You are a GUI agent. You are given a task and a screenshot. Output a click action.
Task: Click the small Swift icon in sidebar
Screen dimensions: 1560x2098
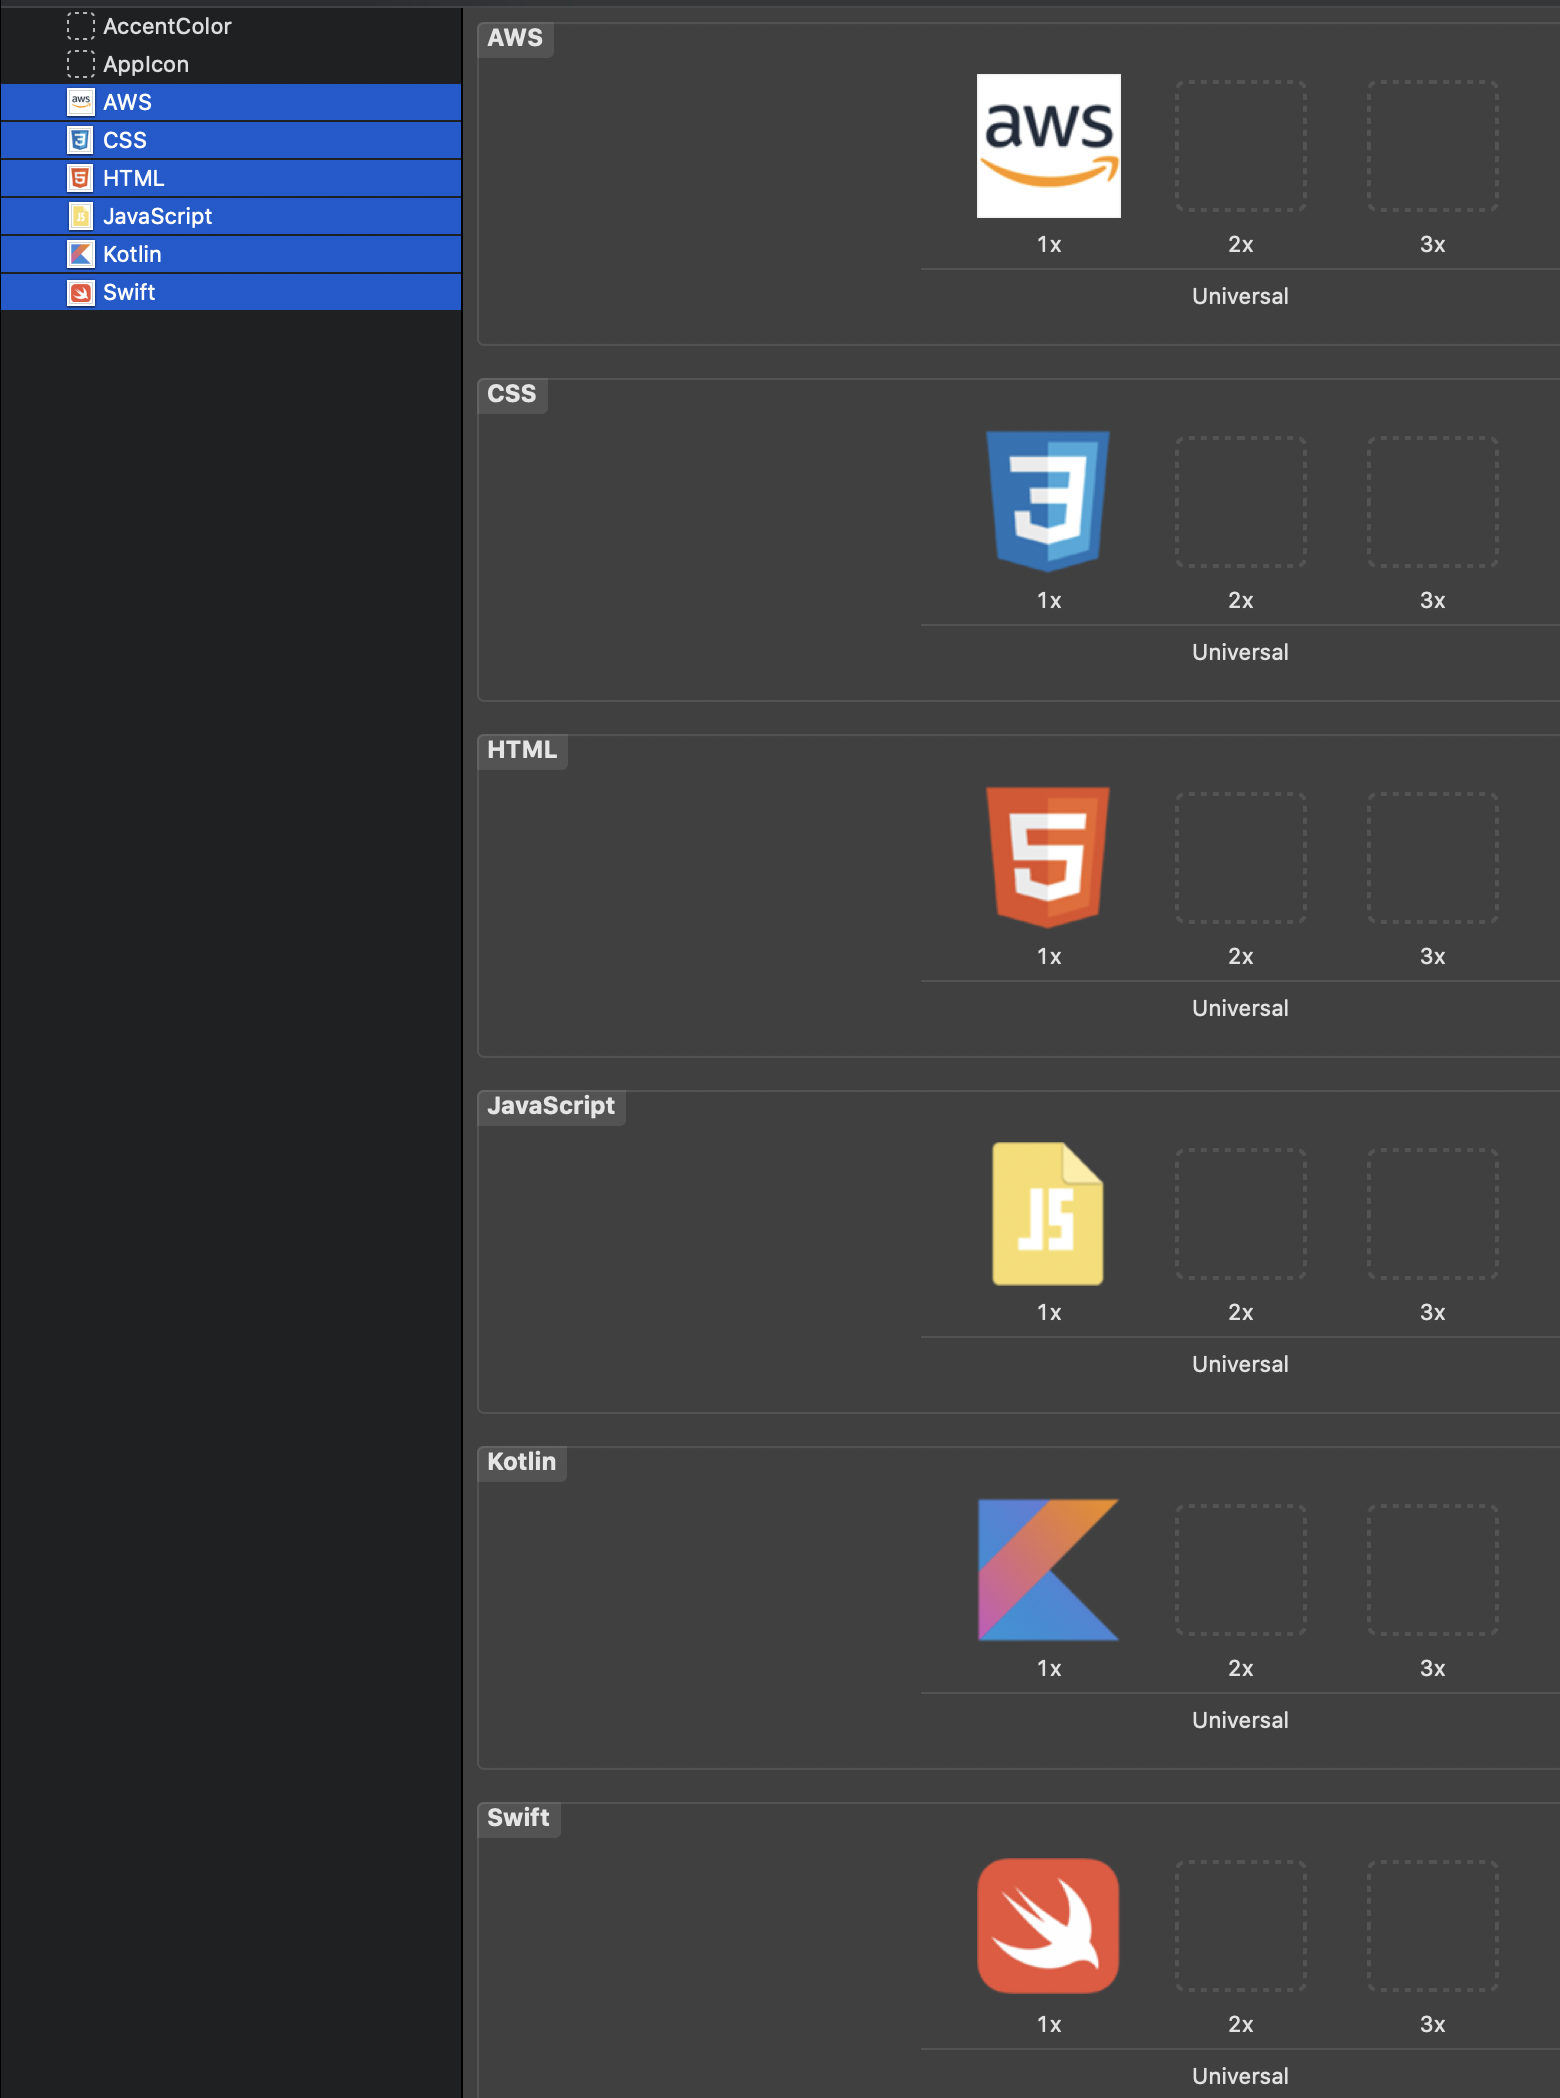(x=81, y=292)
